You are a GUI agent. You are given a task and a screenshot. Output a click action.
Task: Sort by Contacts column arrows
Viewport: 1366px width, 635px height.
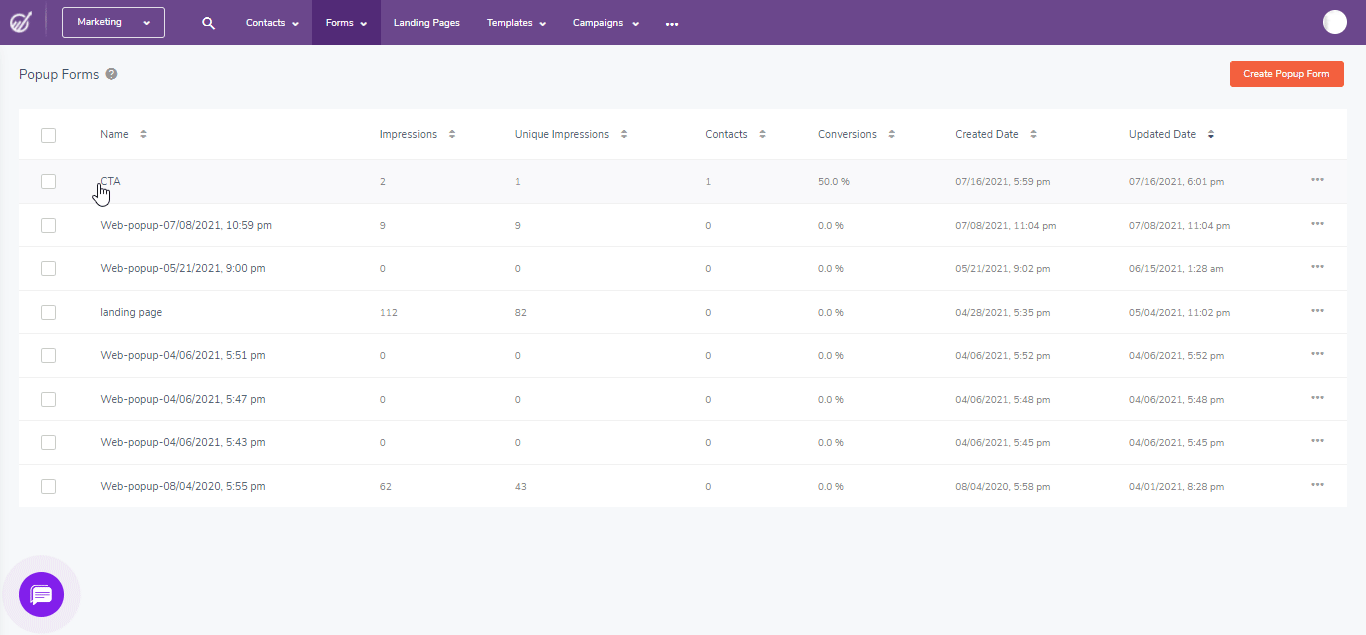pos(762,134)
